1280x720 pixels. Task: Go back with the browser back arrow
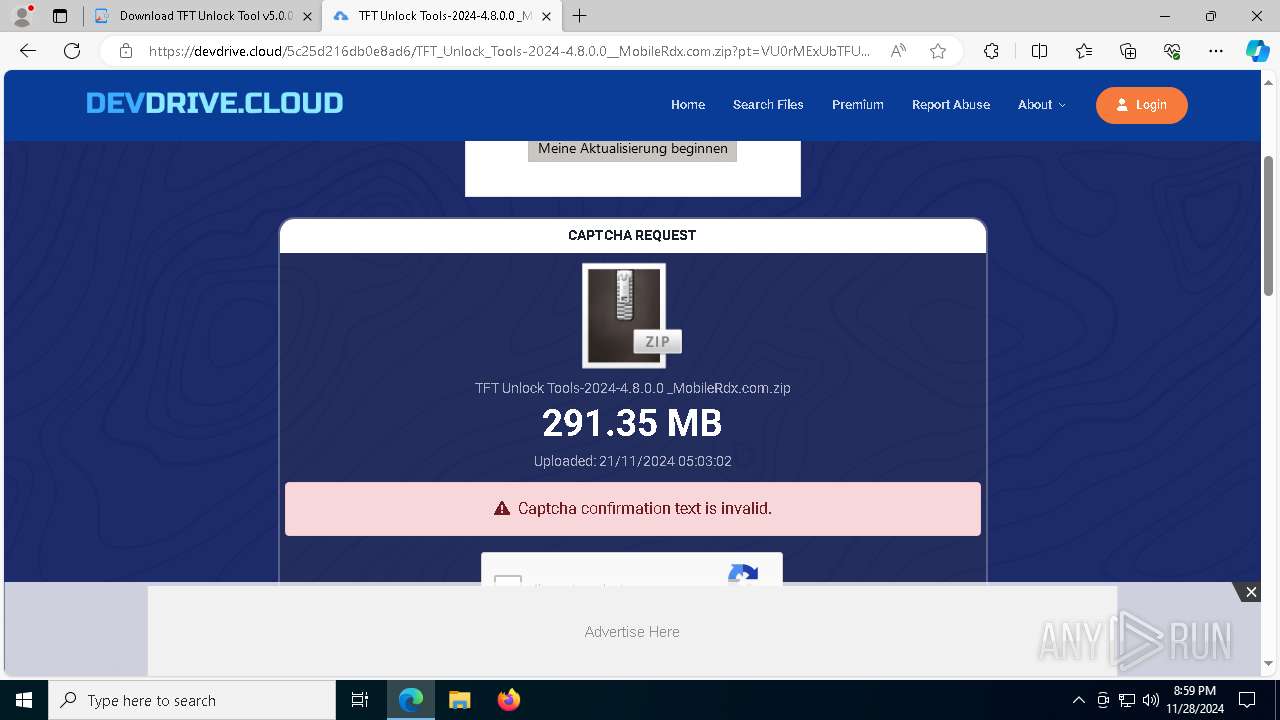click(x=28, y=51)
